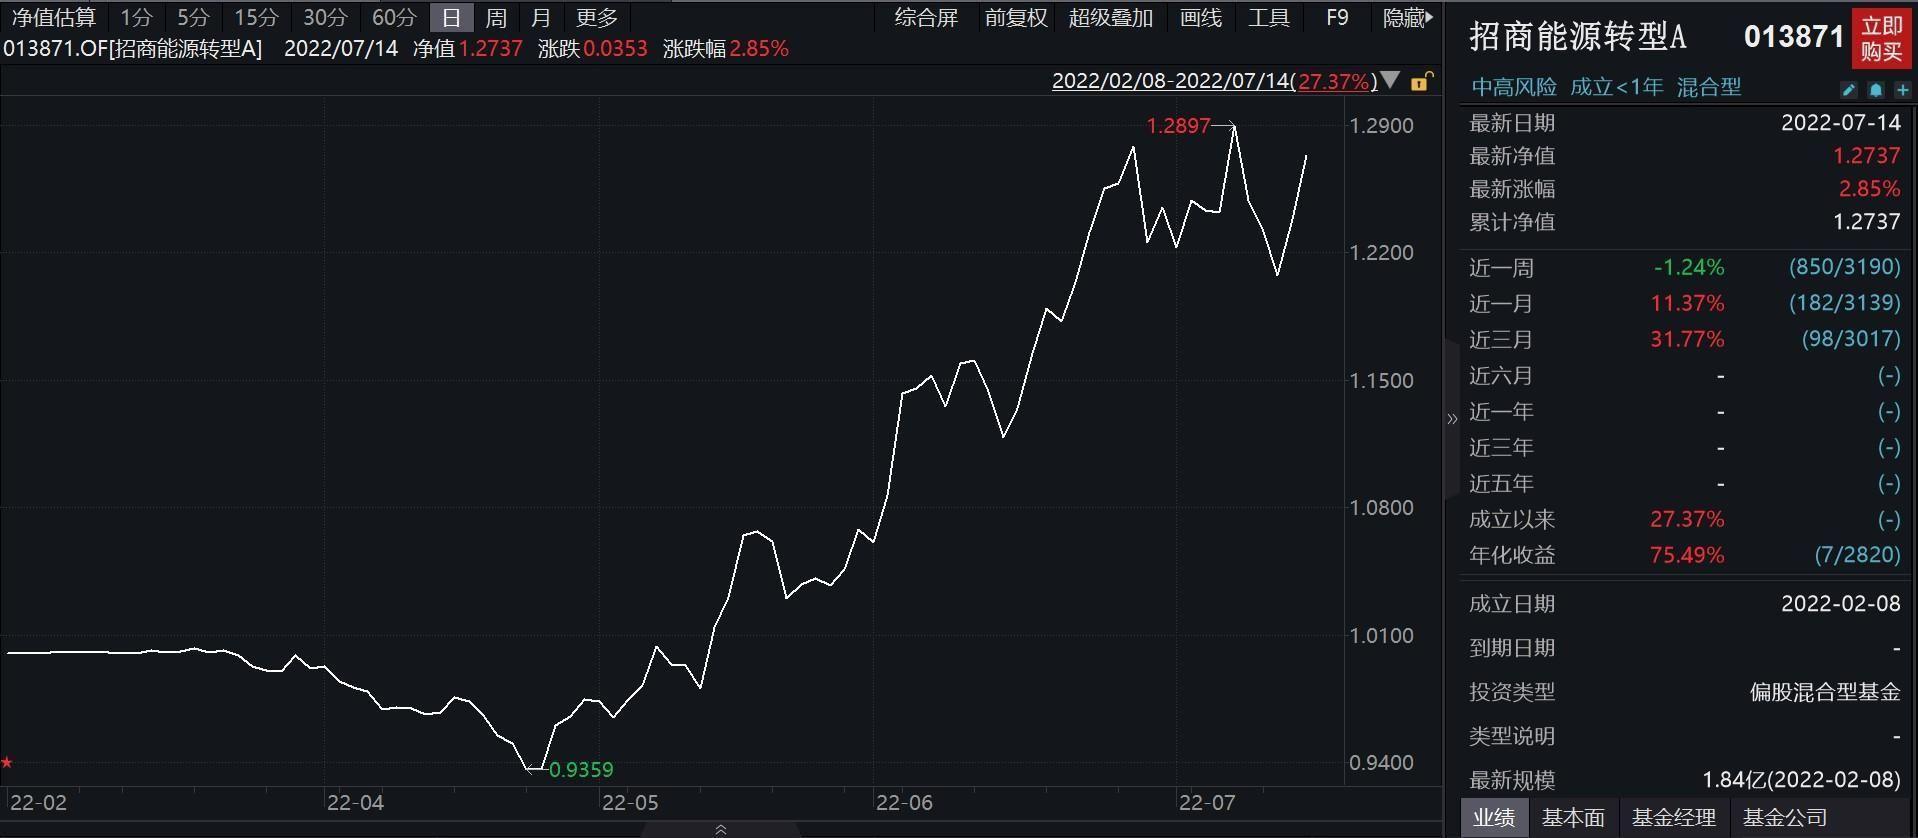The height and width of the screenshot is (838, 1918).
Task: Click the 中高风险 tag
Action: pyautogui.click(x=1513, y=88)
